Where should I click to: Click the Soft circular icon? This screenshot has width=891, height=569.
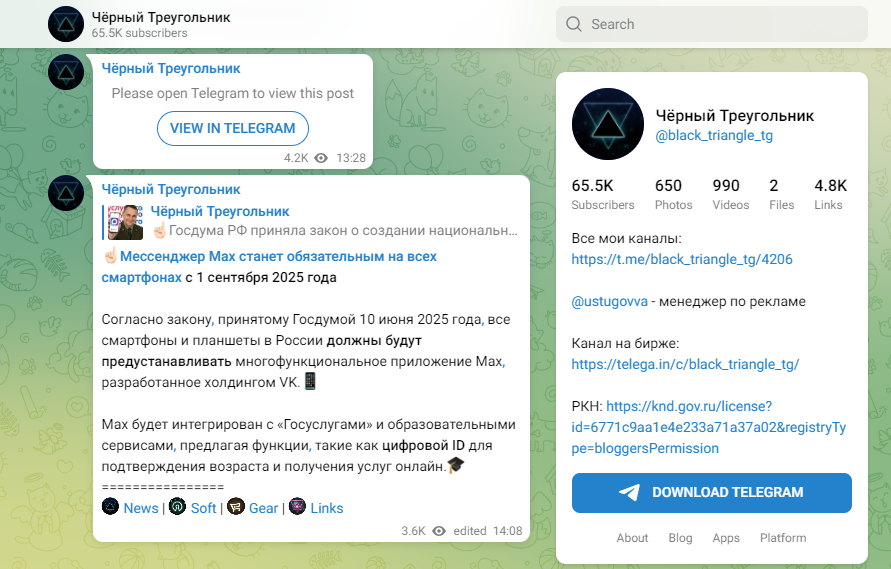pos(177,506)
